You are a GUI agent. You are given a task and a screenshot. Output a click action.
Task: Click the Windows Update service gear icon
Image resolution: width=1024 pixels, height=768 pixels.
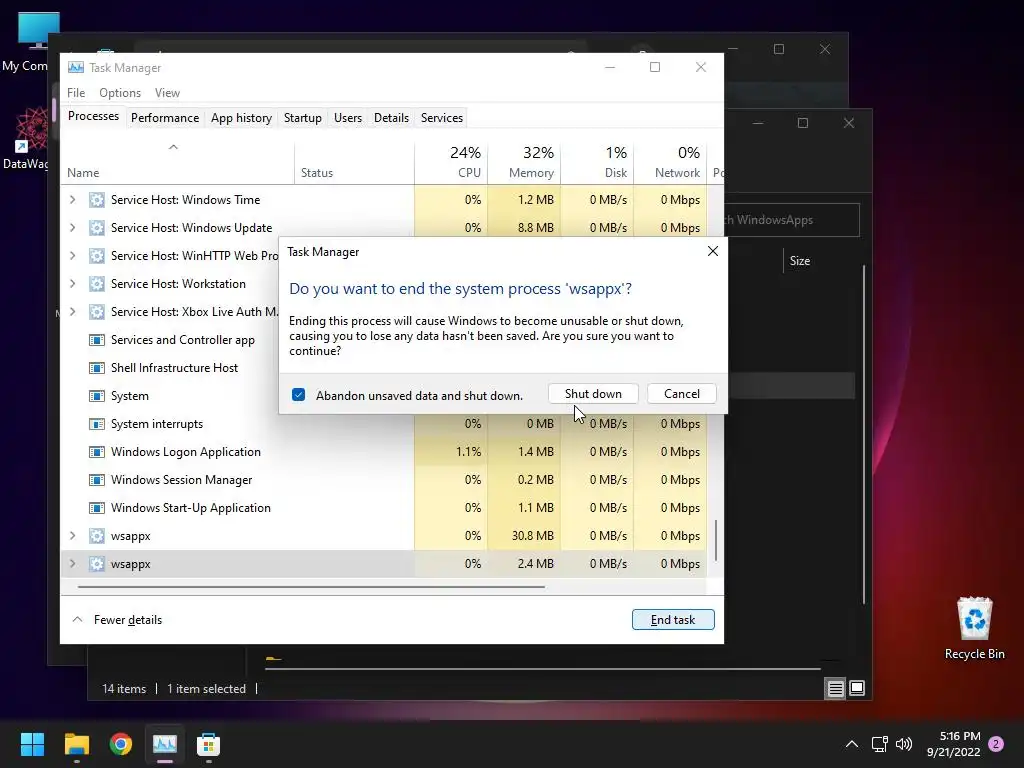click(97, 228)
